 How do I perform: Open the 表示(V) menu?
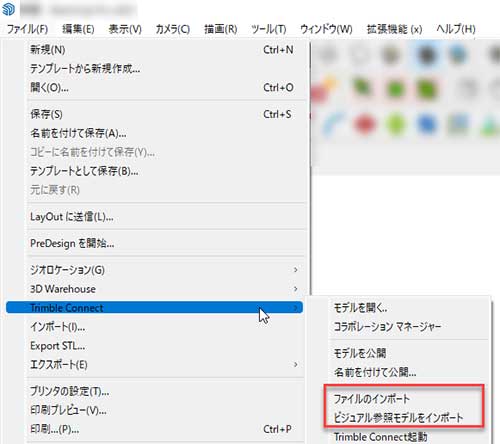125,29
